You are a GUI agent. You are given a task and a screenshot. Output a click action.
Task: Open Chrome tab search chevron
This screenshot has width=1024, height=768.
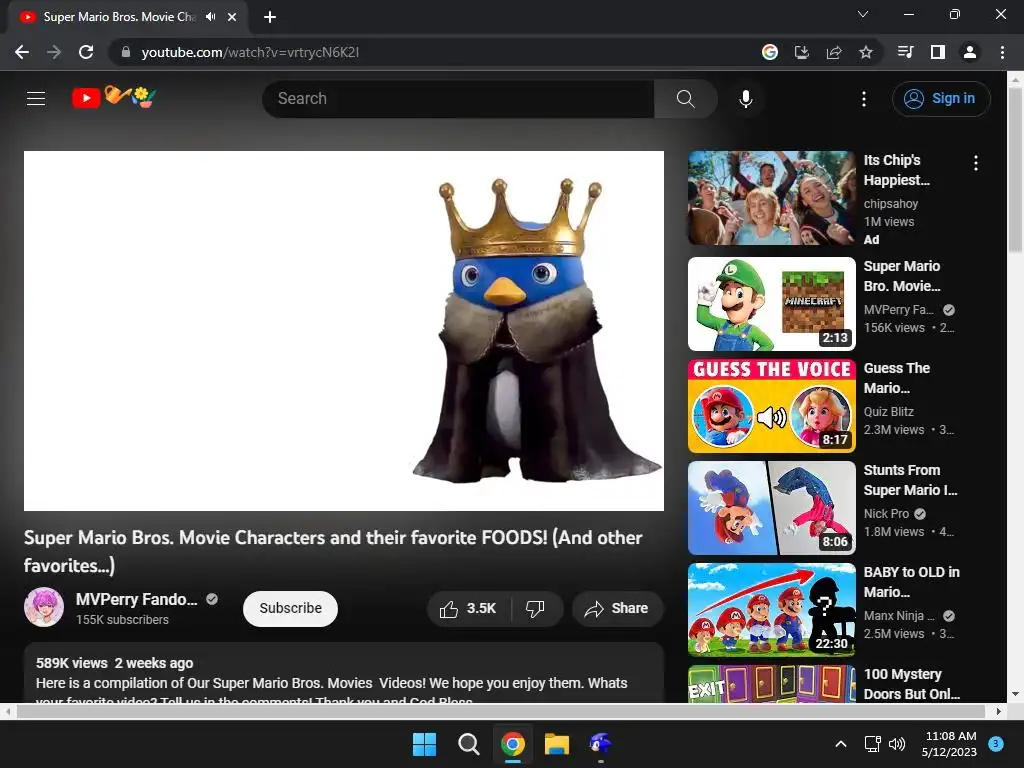[863, 14]
